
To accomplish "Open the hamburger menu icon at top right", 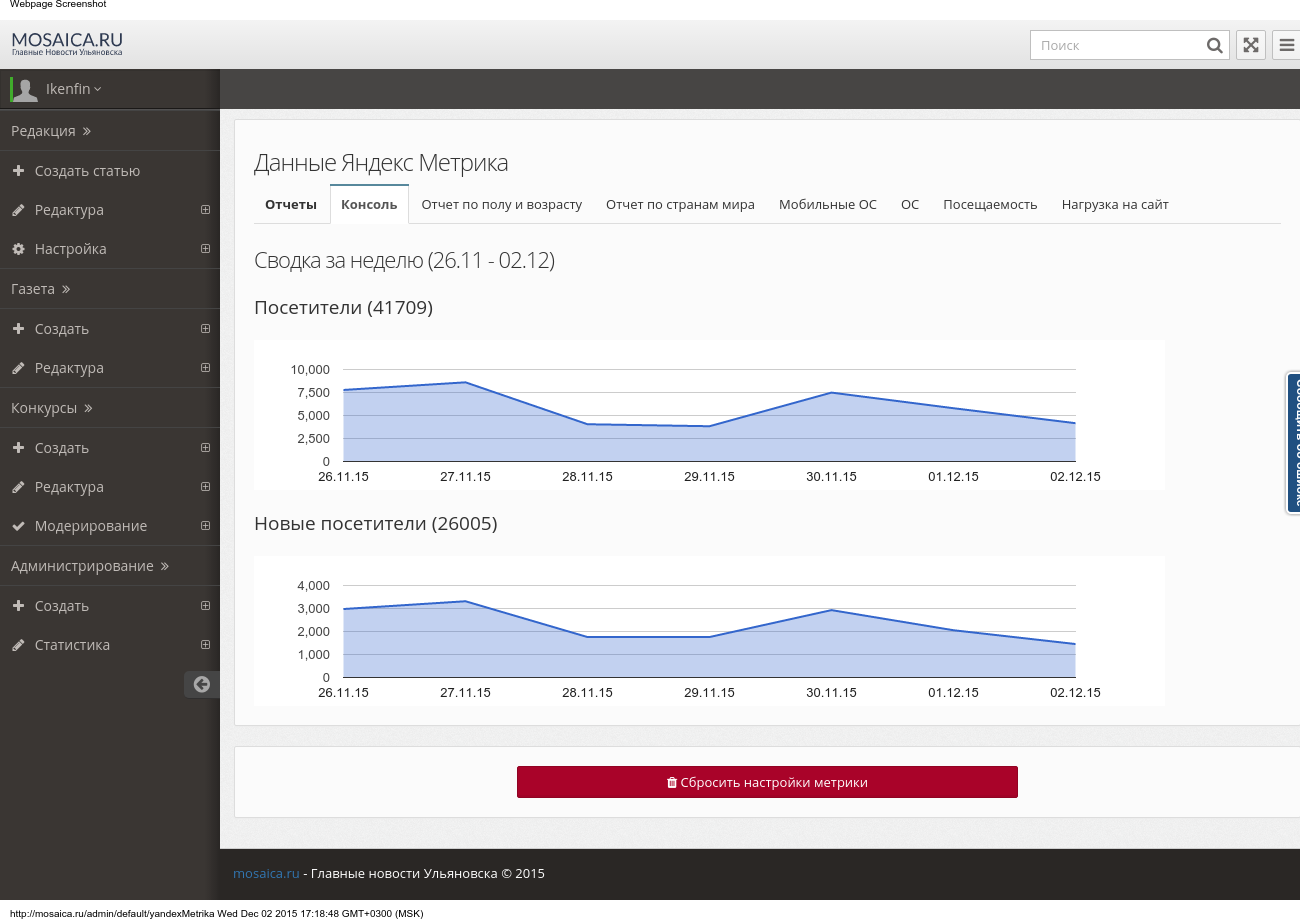I will point(1287,45).
